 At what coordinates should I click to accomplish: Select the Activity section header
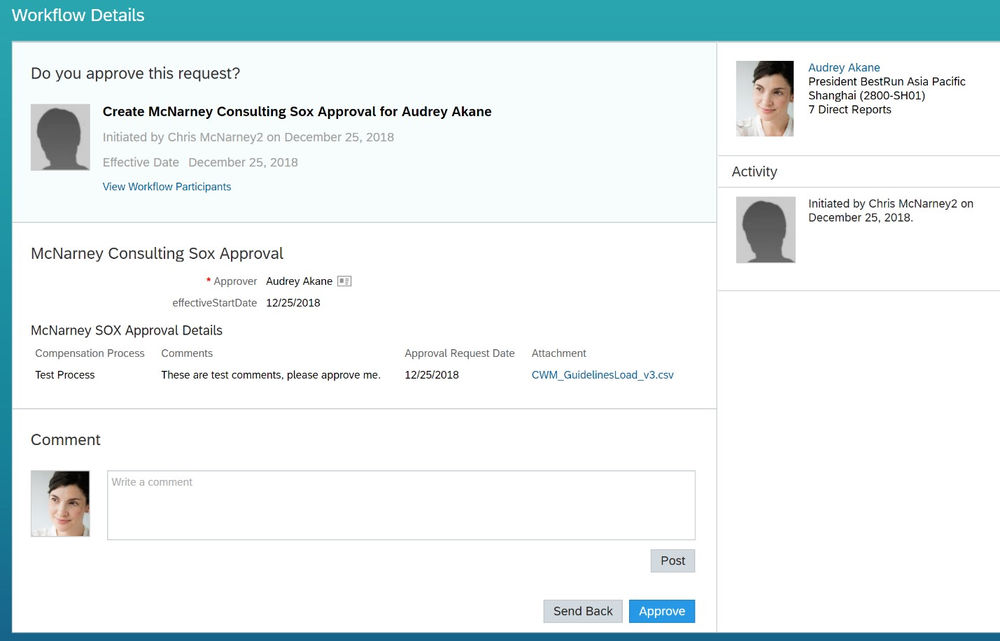(x=753, y=171)
